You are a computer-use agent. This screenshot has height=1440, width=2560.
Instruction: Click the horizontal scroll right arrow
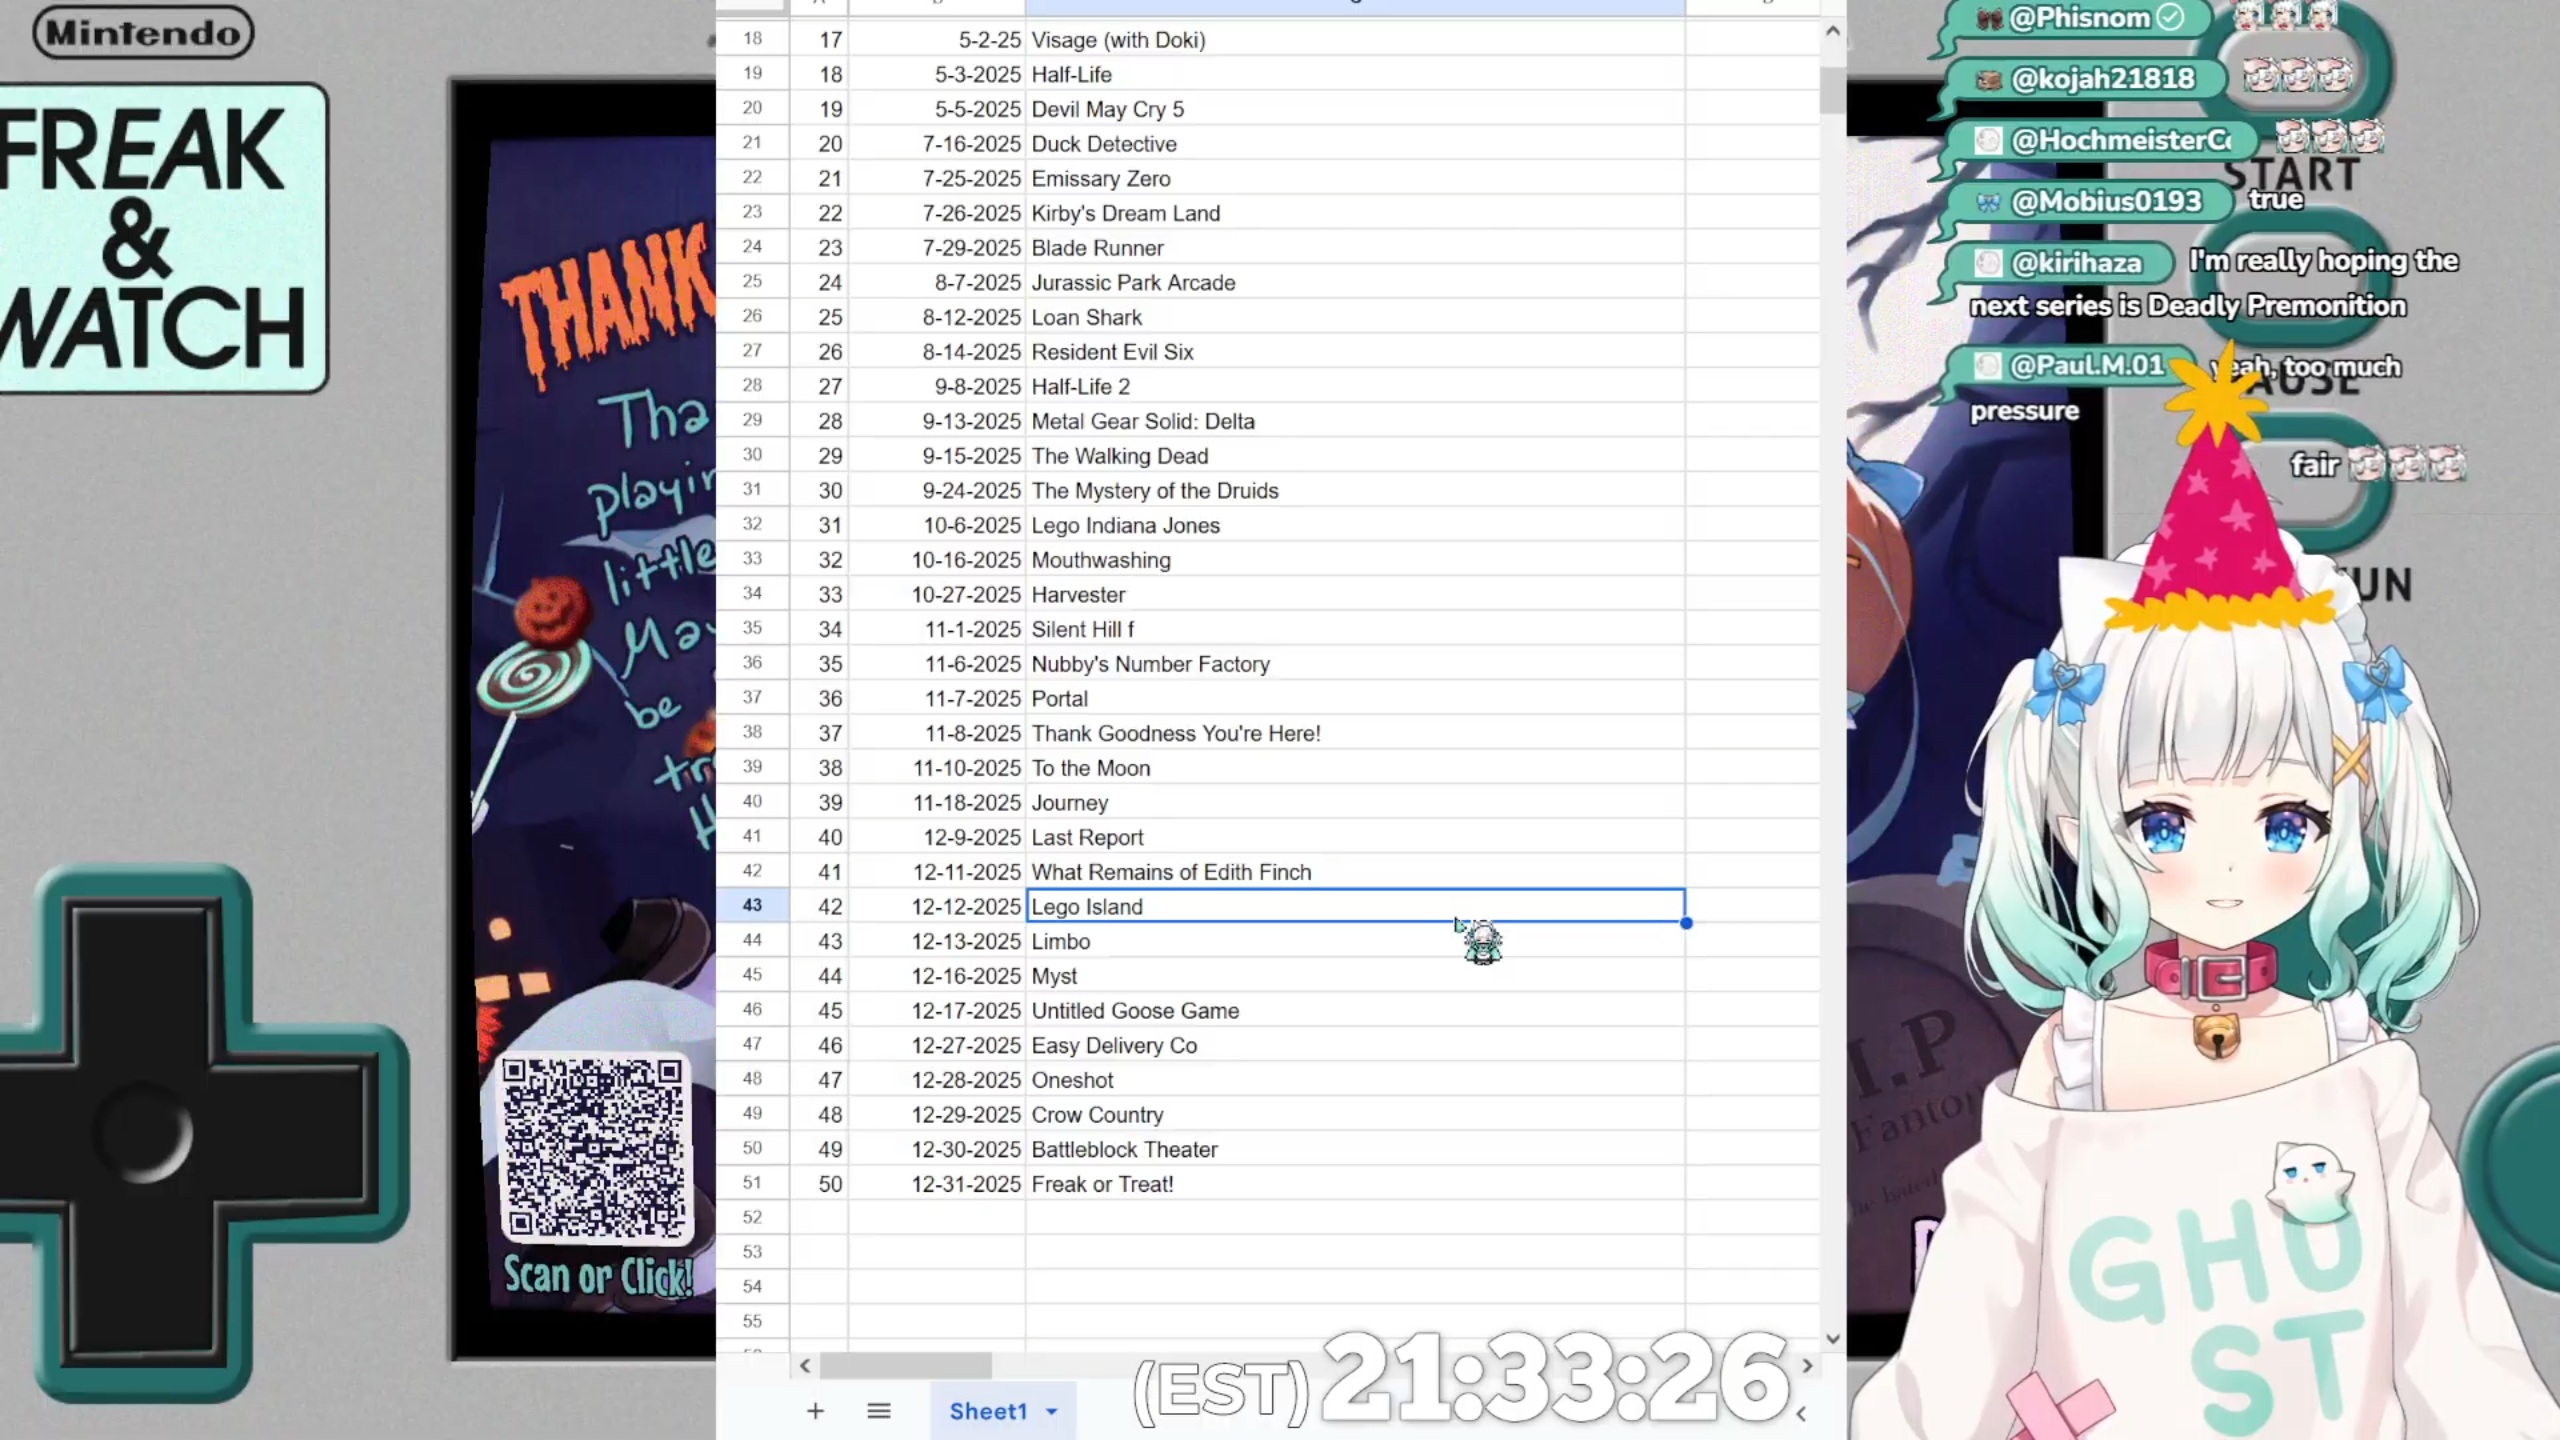pos(1807,1366)
